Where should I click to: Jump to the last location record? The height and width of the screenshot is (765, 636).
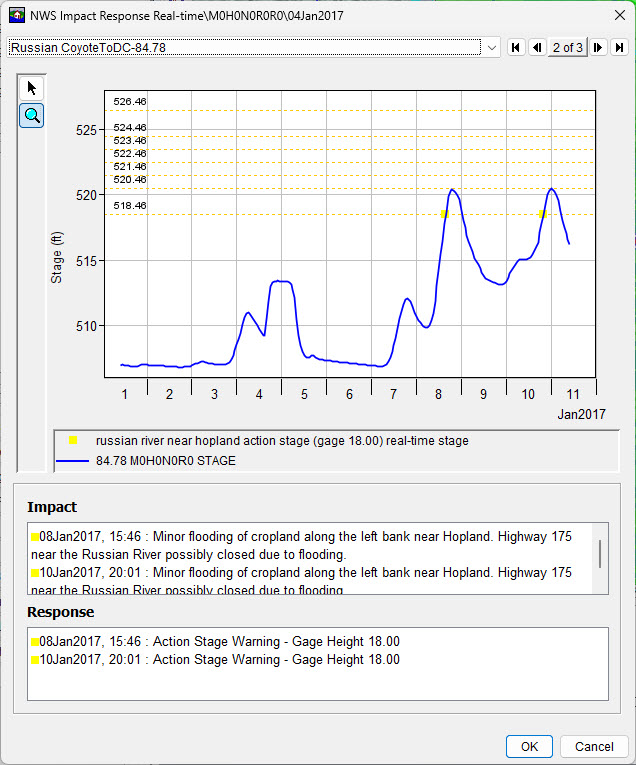(x=619, y=47)
